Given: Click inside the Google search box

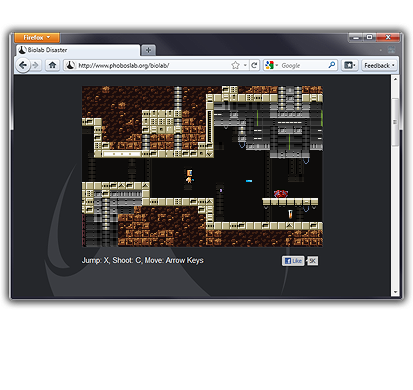Looking at the screenshot, I should click(x=303, y=65).
